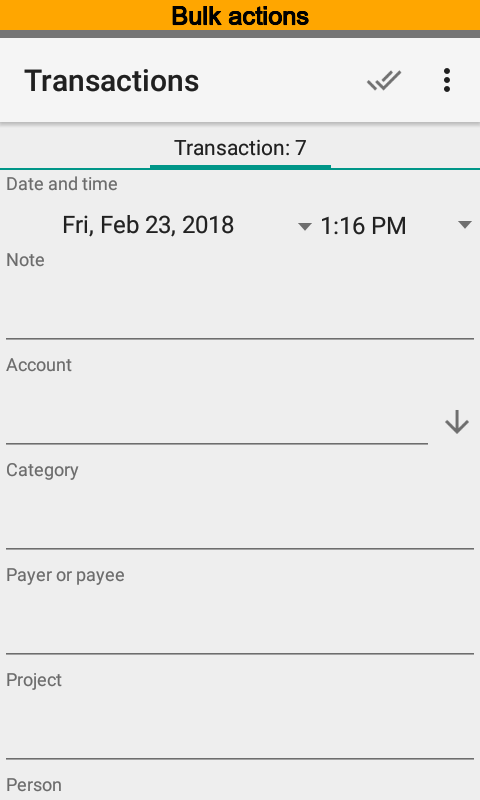Focus the Note text field
Viewport: 480px width, 800px height.
[x=240, y=308]
